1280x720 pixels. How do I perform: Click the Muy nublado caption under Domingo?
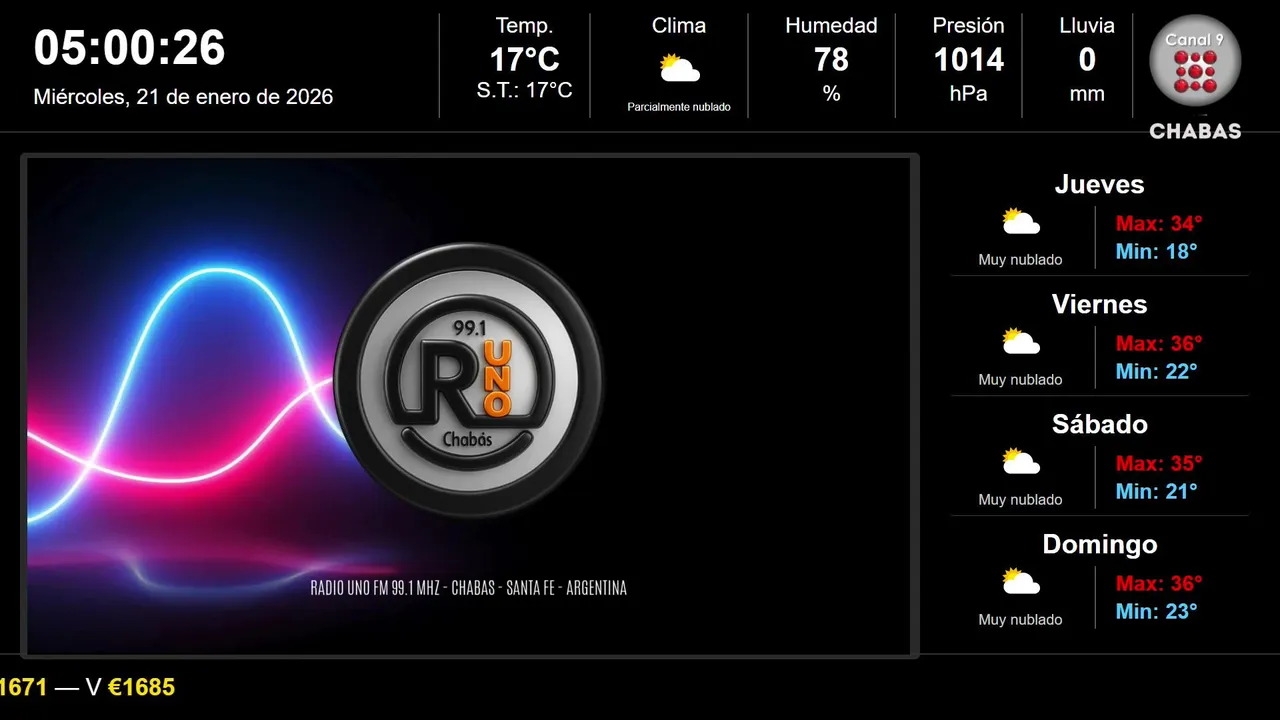[x=1020, y=620]
